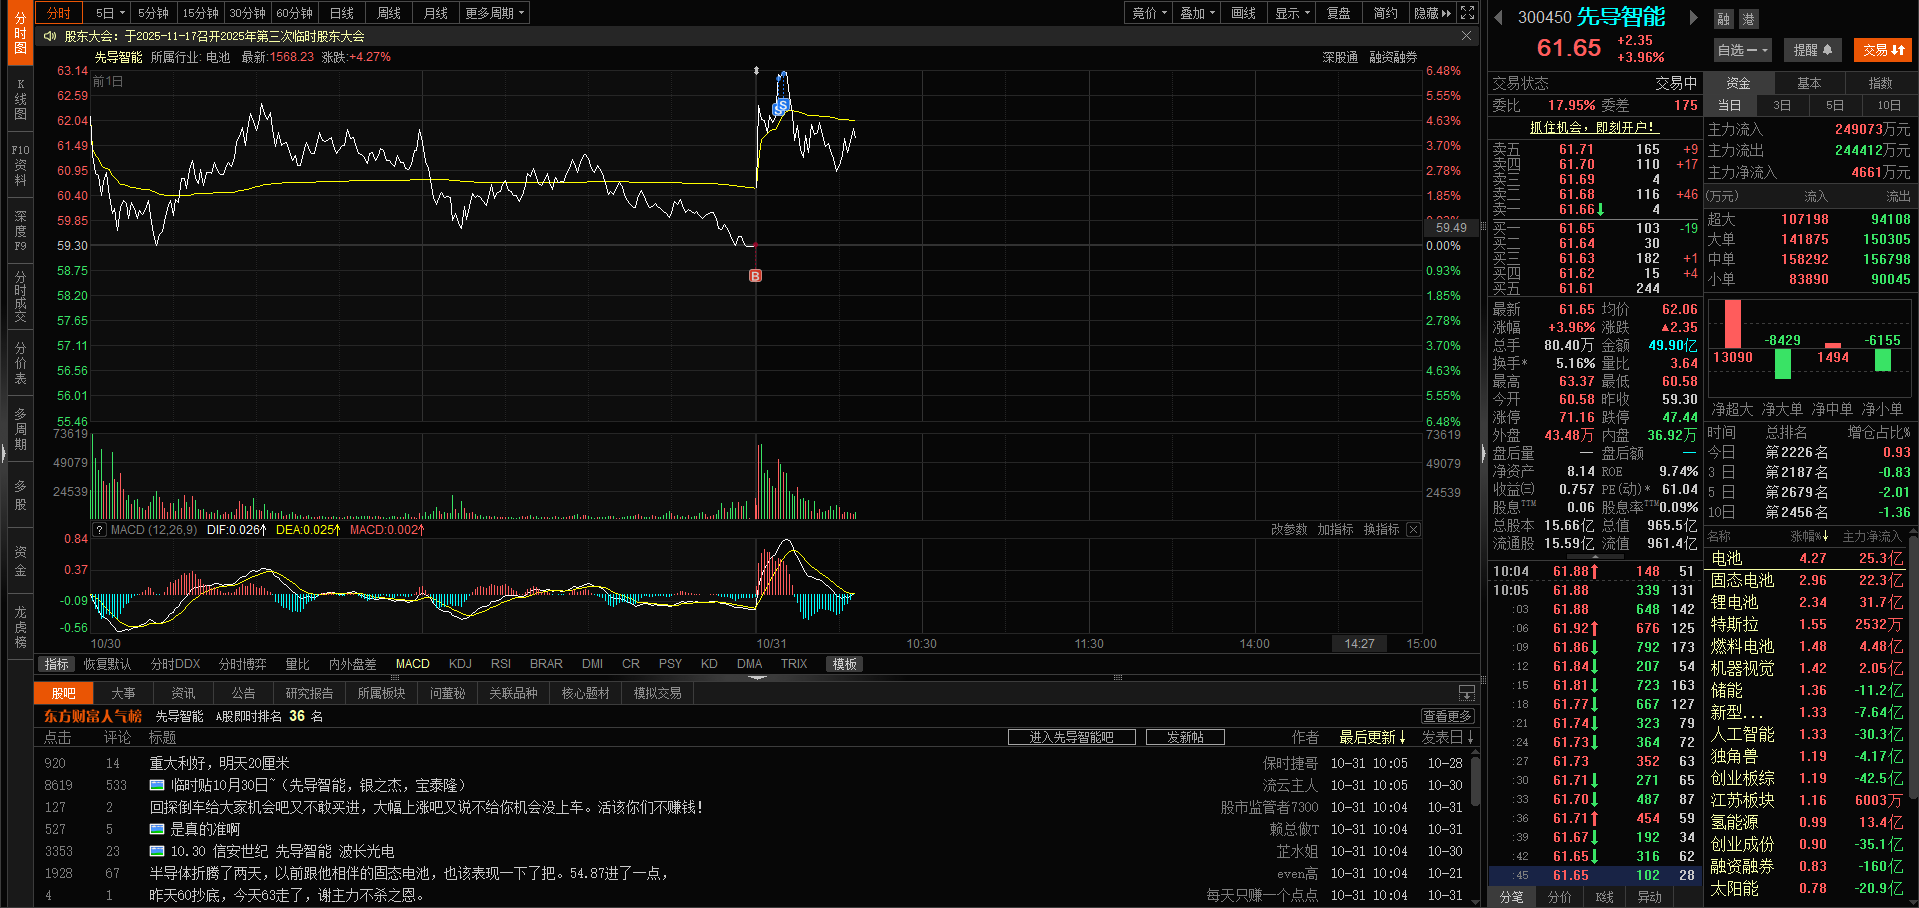Open the 模板 template selector
The height and width of the screenshot is (908, 1919).
(845, 664)
